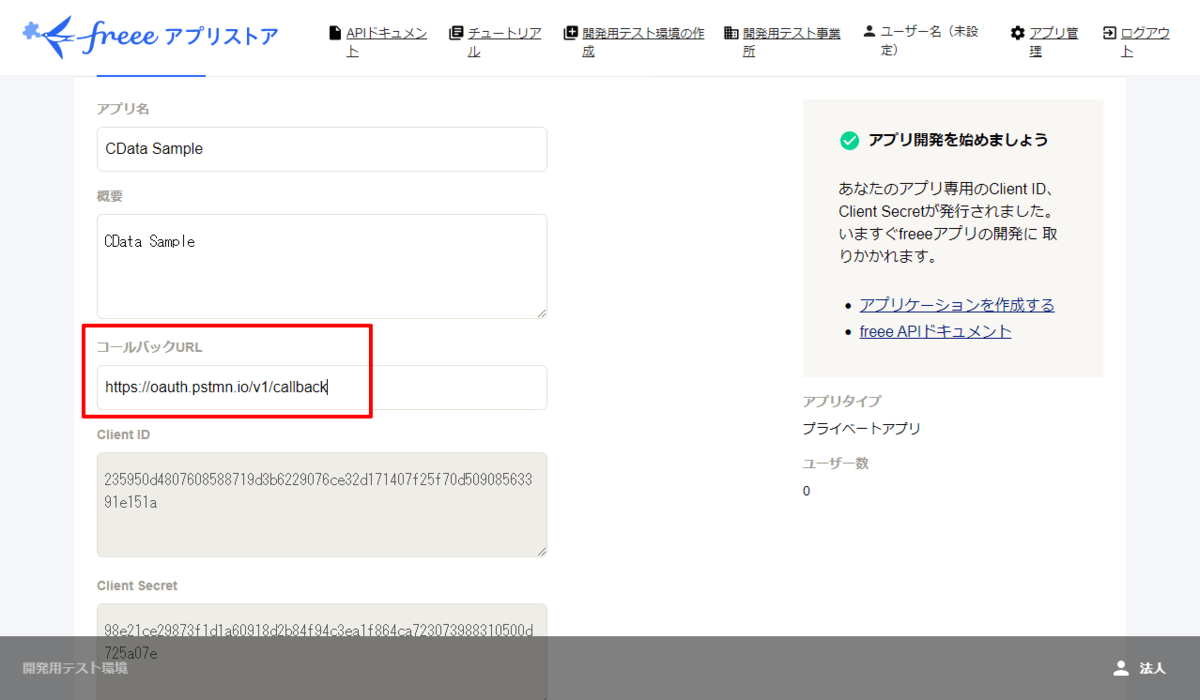Screen dimensions: 1200x700
Task: Focus the コールバックURL input field
Action: point(322,387)
